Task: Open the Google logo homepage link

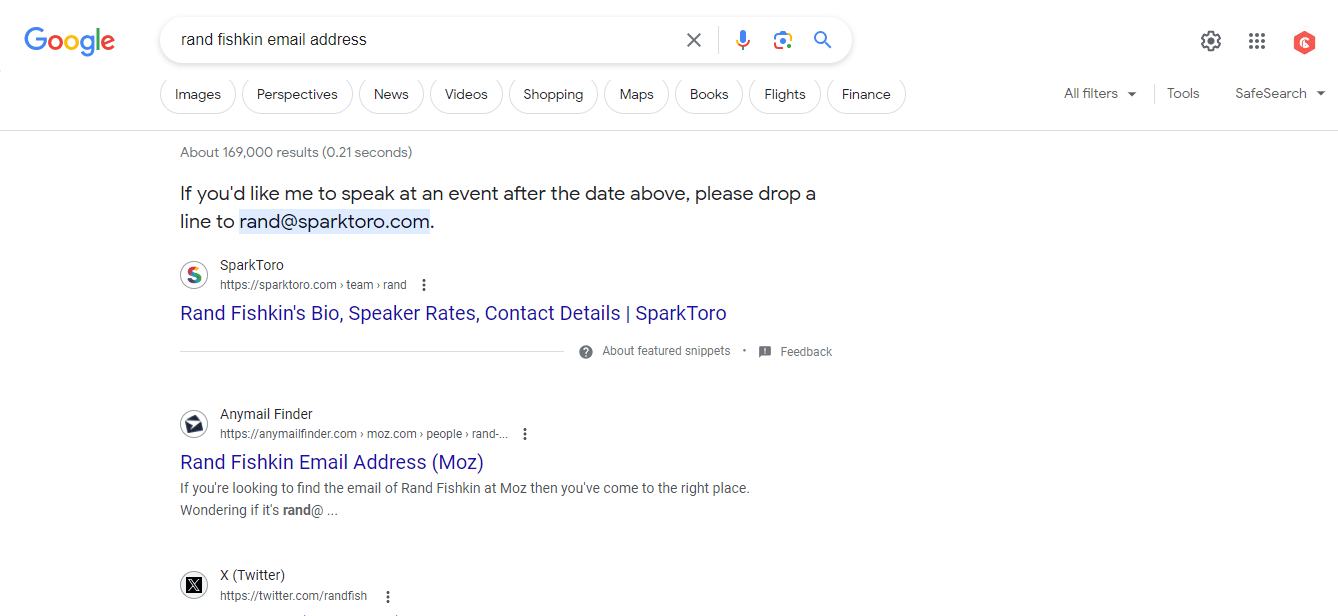Action: 69,40
